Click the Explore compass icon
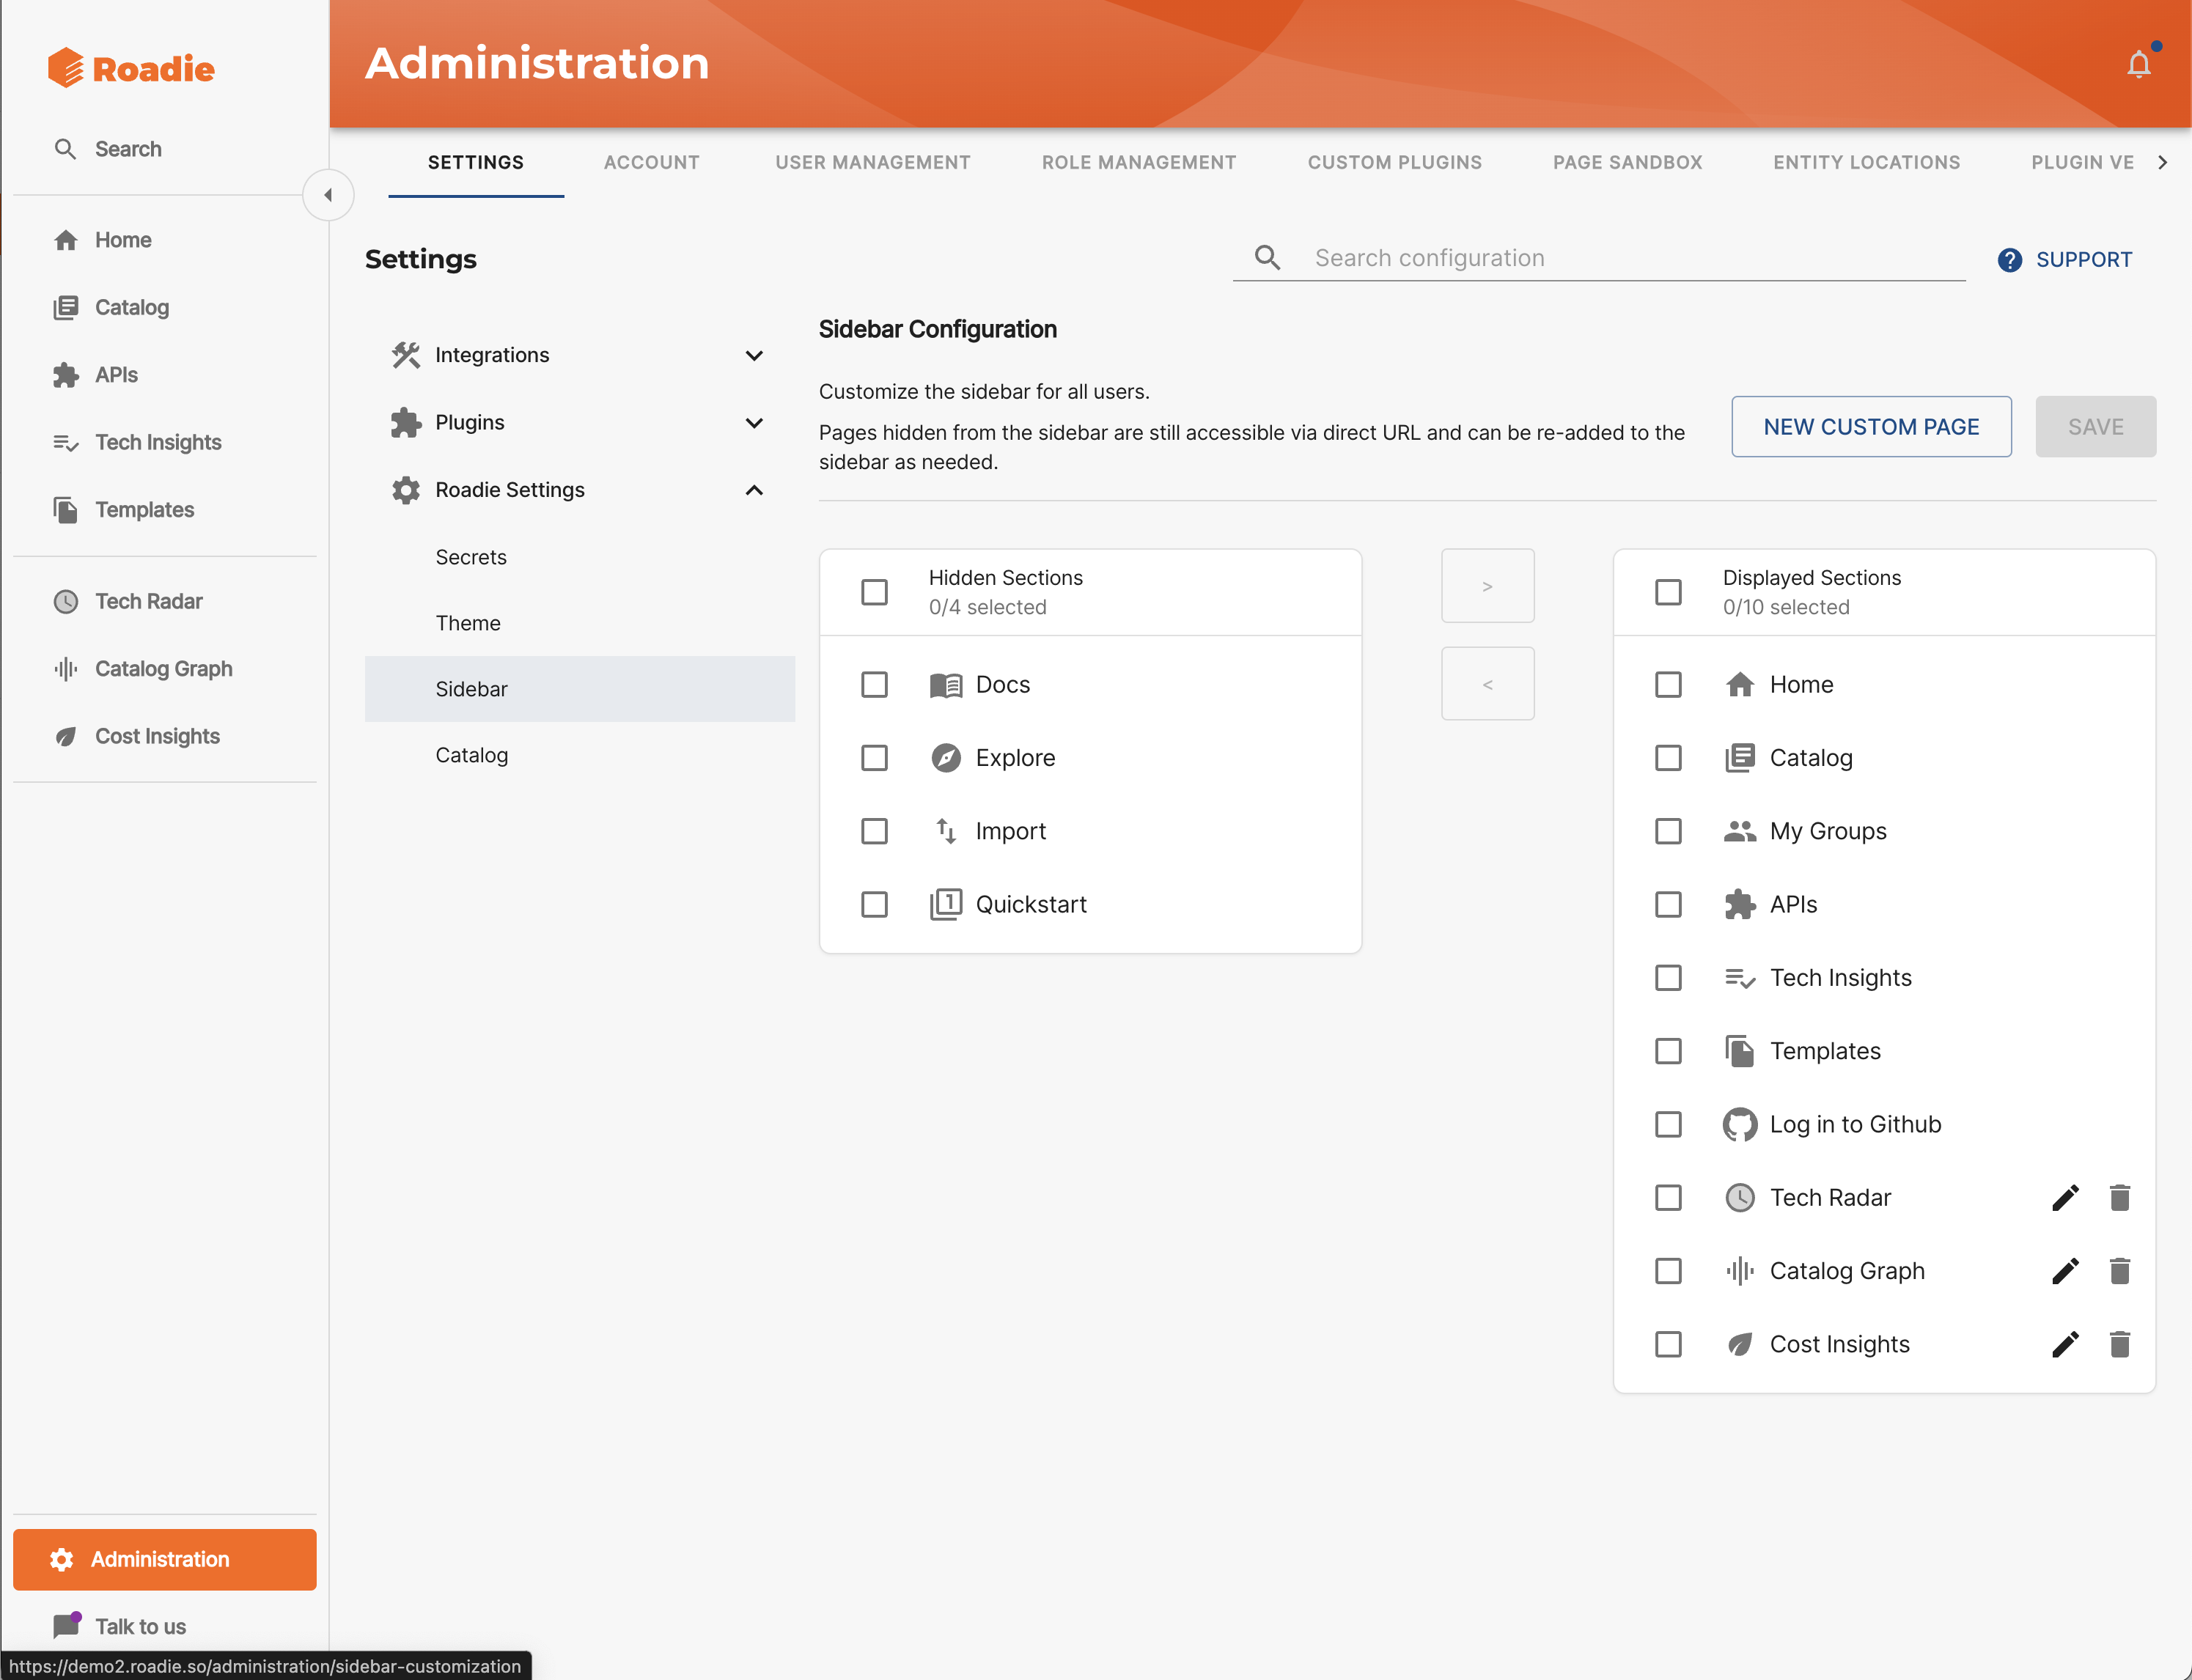The image size is (2192, 1680). coord(945,758)
